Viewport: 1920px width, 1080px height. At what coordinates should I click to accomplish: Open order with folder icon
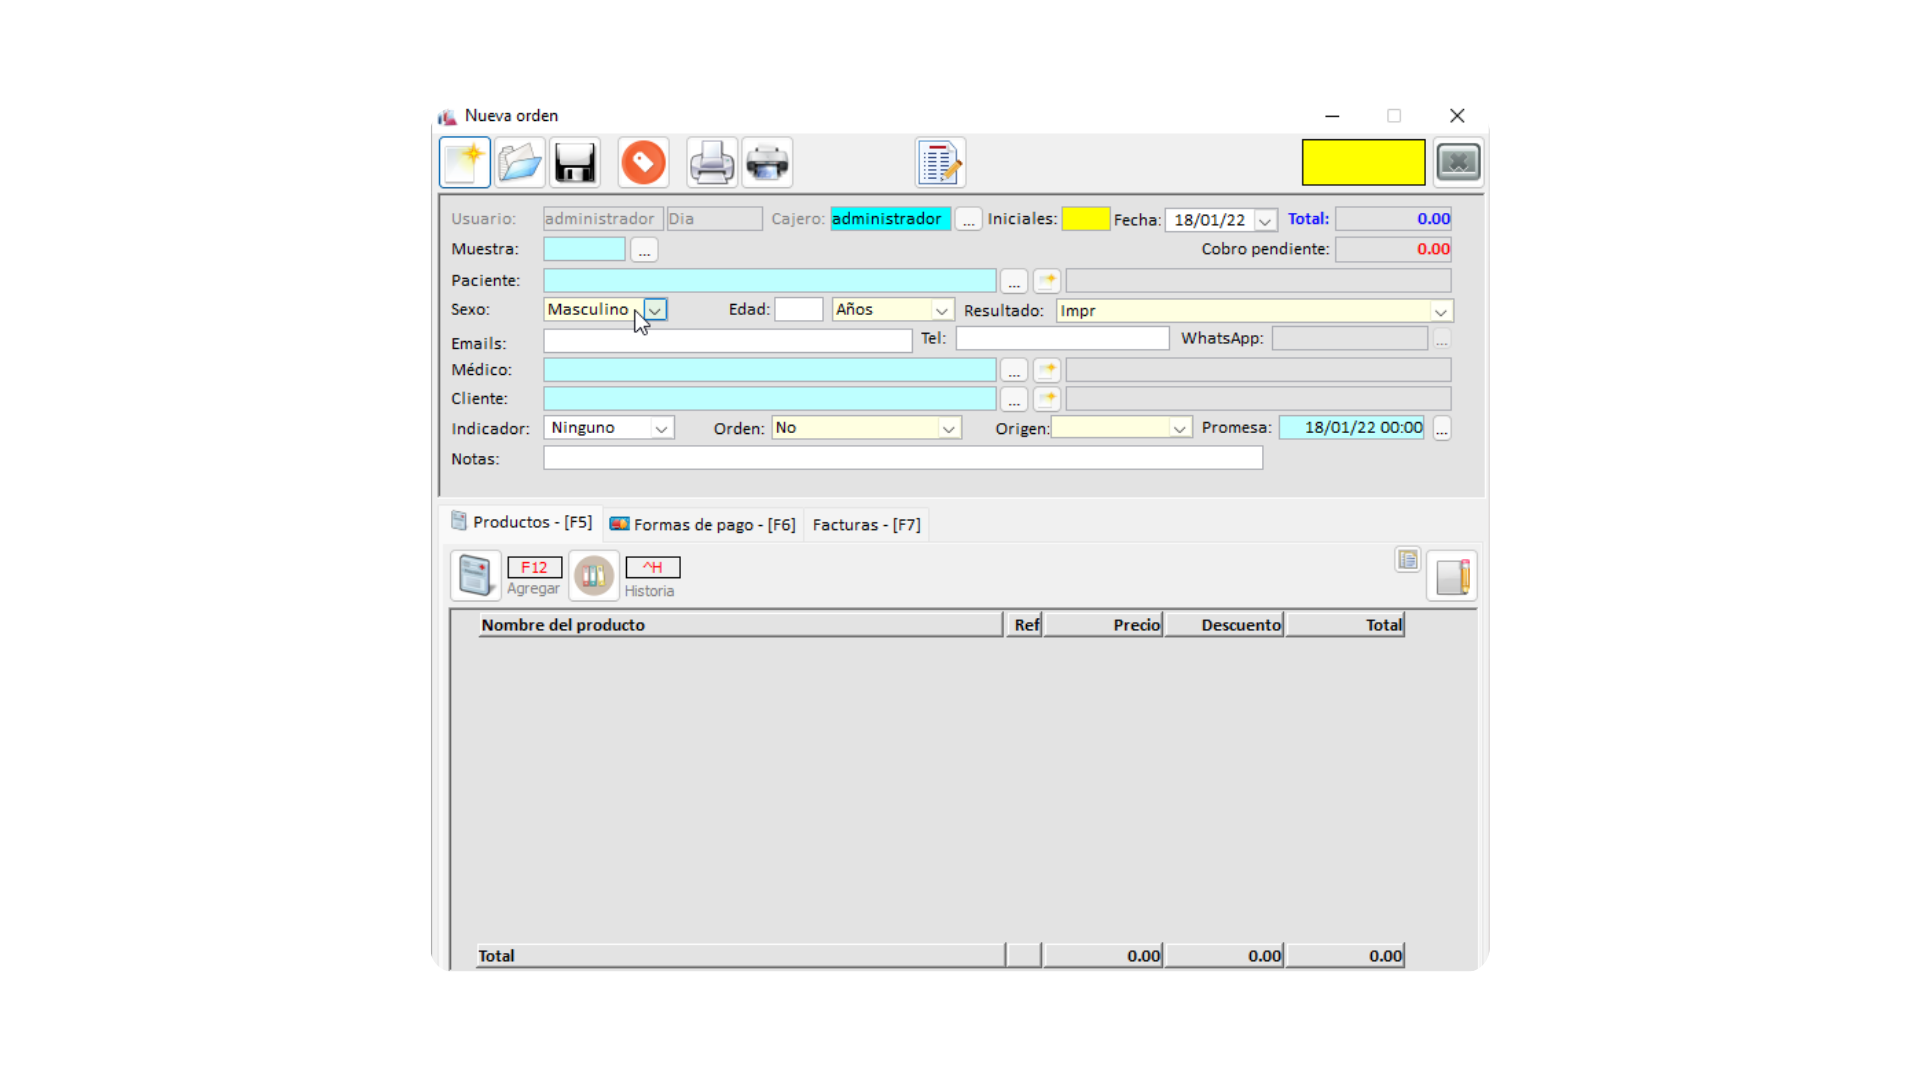coord(520,163)
